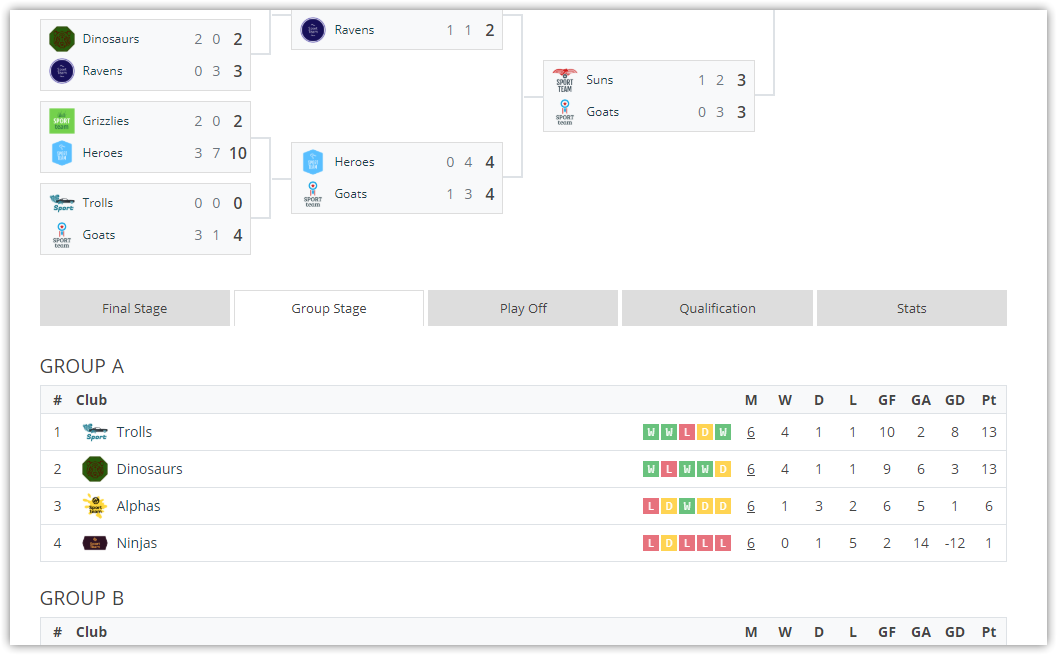The image size is (1057, 655).
Task: Click the Group Stage tab
Action: pos(328,308)
